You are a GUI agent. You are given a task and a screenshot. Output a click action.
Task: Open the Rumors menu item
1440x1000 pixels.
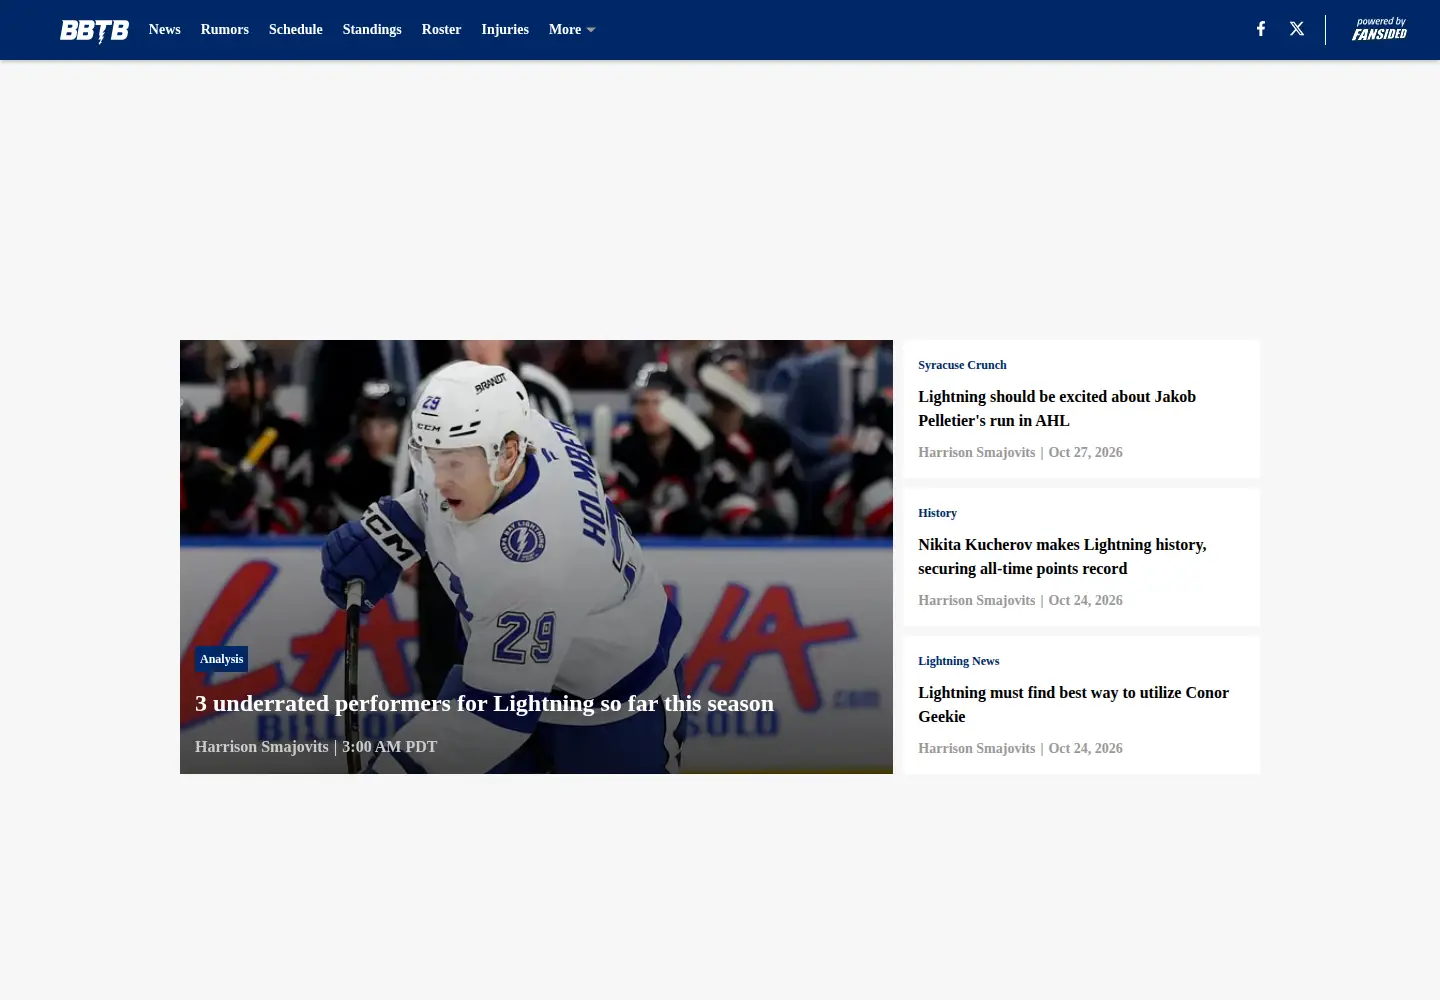point(225,30)
